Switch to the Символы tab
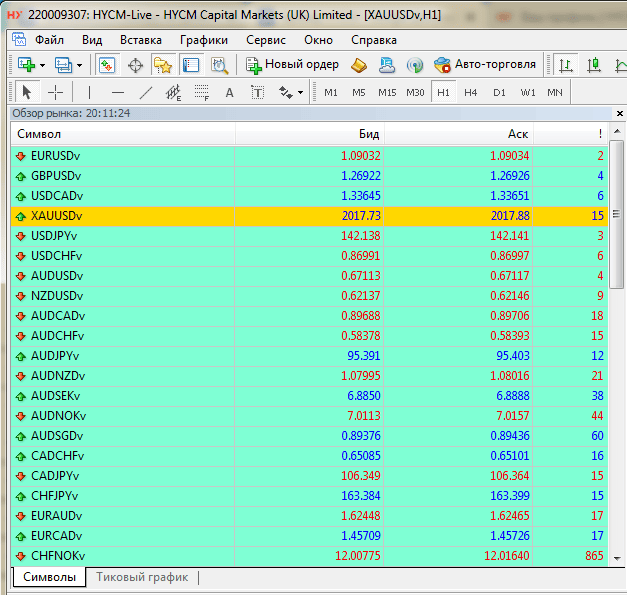The height and width of the screenshot is (595, 627). coord(49,577)
